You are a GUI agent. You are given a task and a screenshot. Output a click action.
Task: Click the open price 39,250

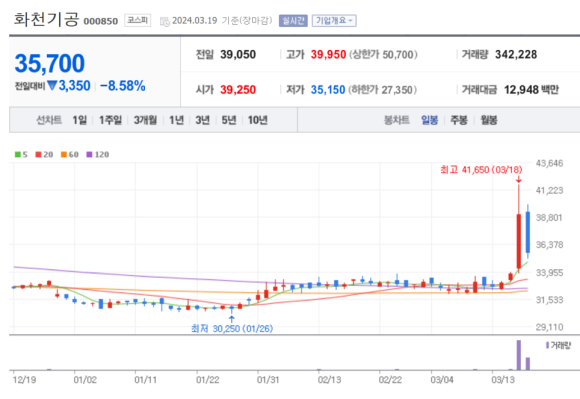(x=238, y=89)
